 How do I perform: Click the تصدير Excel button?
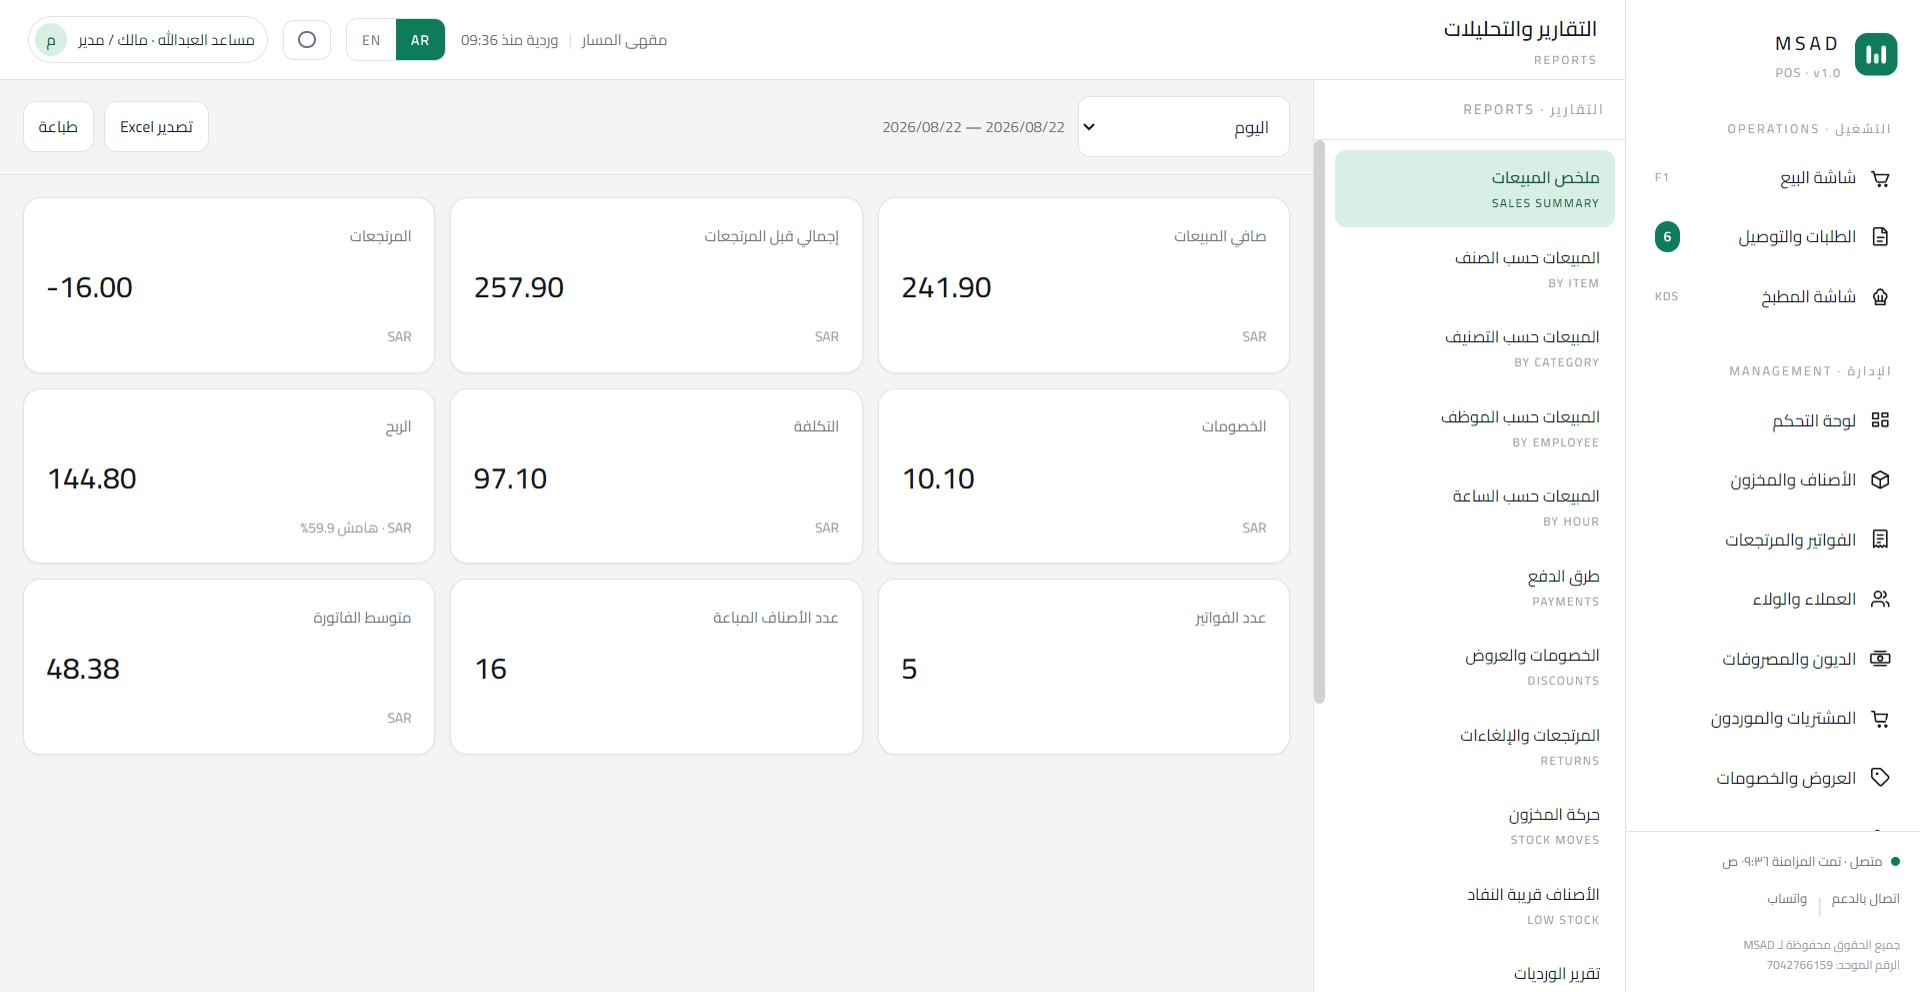(156, 127)
